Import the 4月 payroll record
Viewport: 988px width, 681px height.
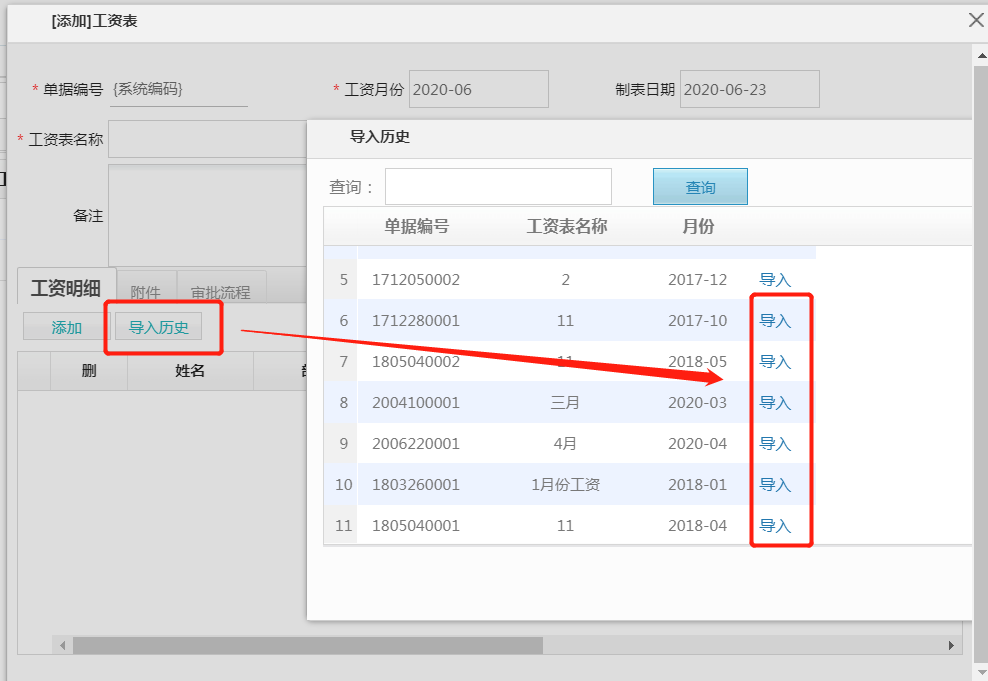point(775,444)
